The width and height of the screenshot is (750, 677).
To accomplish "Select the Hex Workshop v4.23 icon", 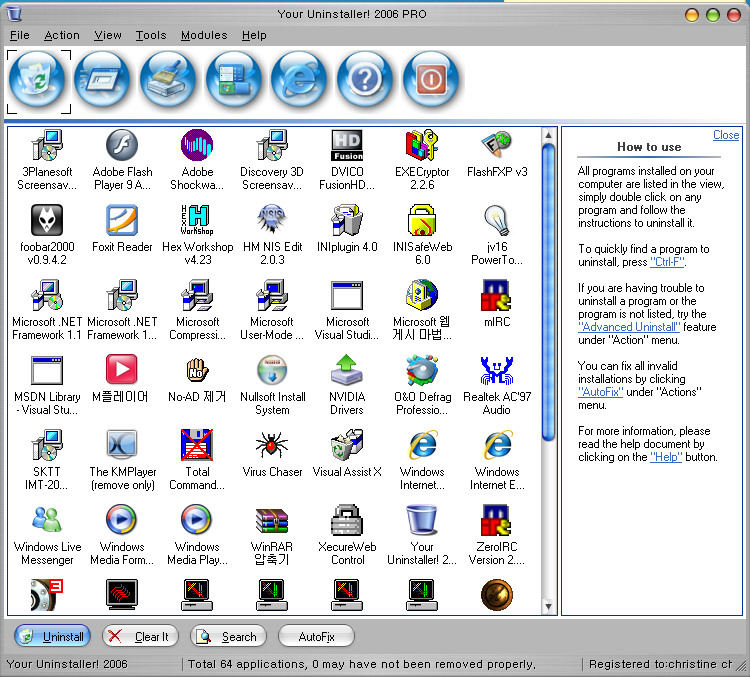I will pos(197,220).
